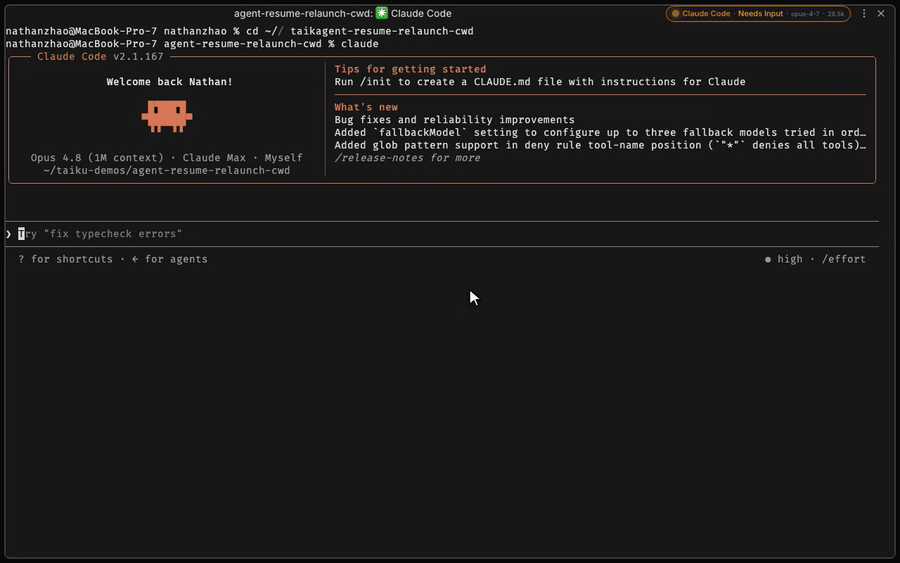Click the 'fallbackModel' setting release note
Viewport: 900px width, 563px height.
click(x=600, y=132)
